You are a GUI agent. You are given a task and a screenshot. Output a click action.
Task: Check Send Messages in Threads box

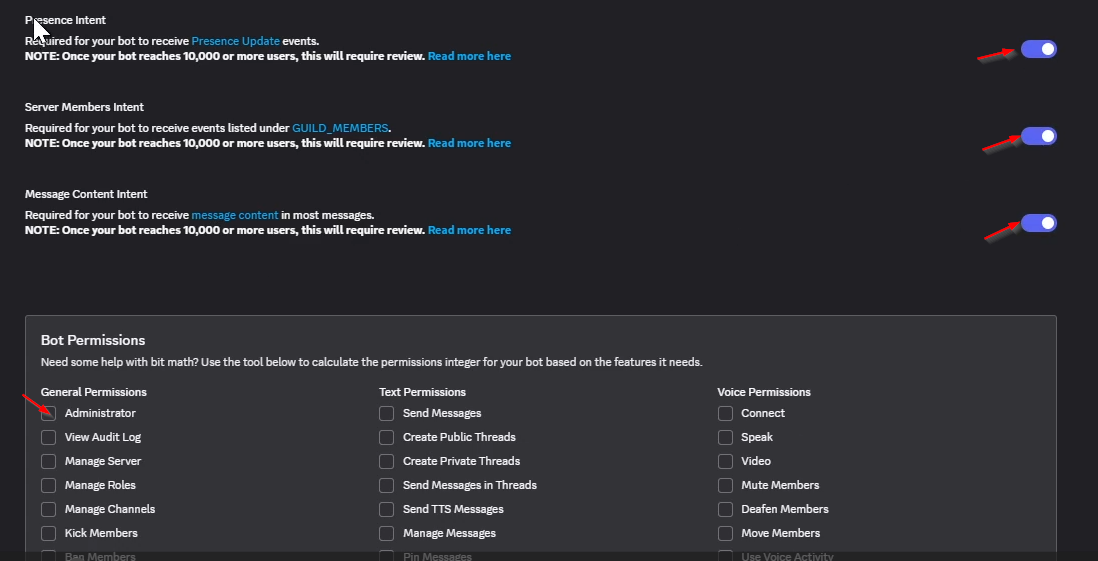click(387, 485)
